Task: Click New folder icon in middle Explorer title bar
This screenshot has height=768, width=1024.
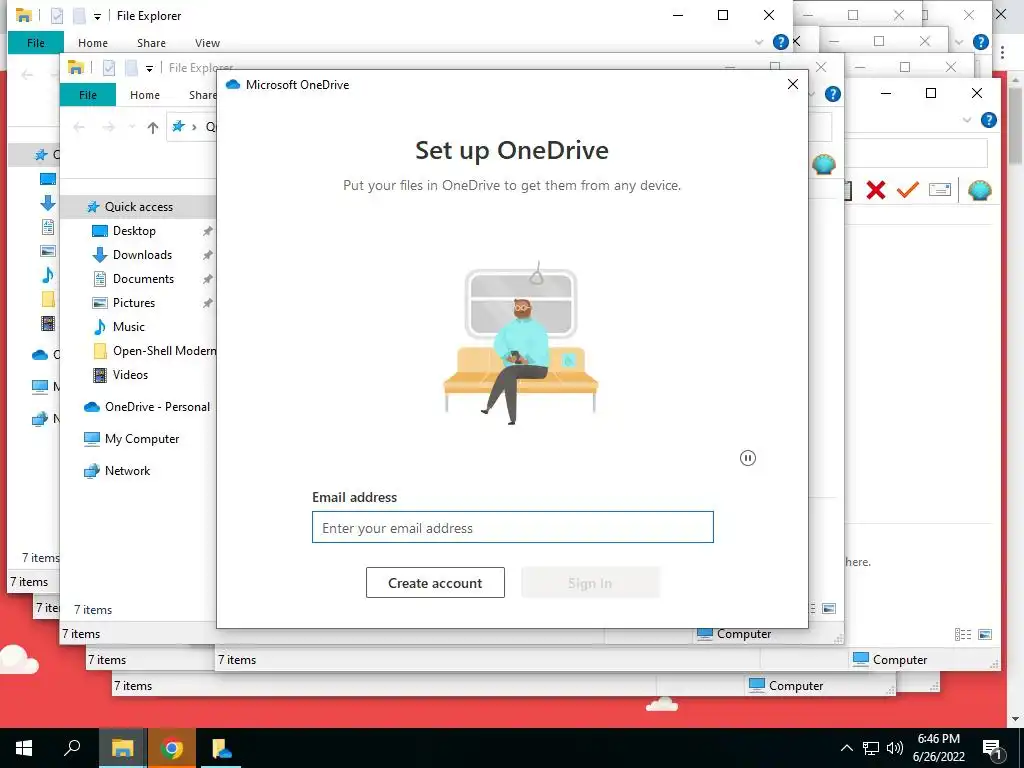Action: click(131, 68)
